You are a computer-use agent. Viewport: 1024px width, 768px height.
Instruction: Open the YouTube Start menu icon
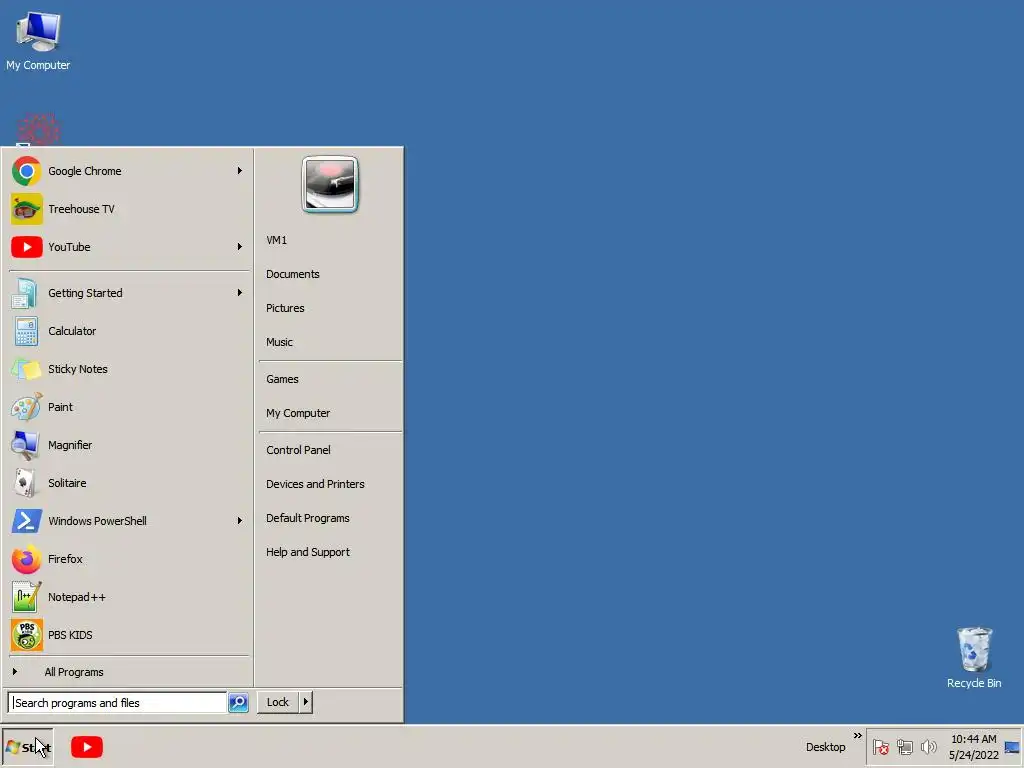tap(26, 247)
